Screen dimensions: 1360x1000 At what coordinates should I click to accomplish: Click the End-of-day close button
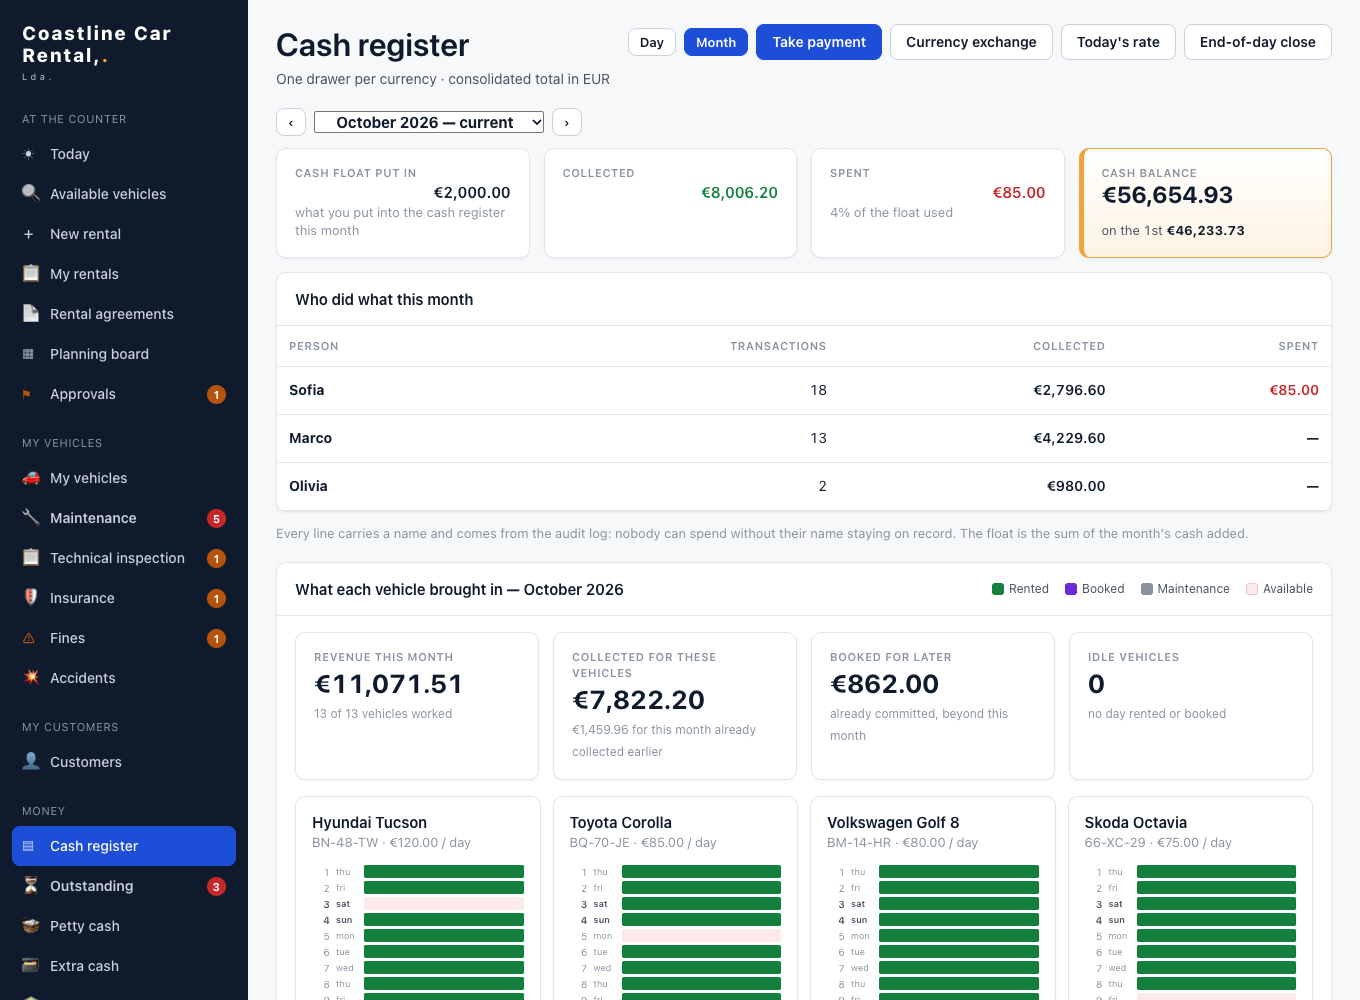pos(1258,42)
